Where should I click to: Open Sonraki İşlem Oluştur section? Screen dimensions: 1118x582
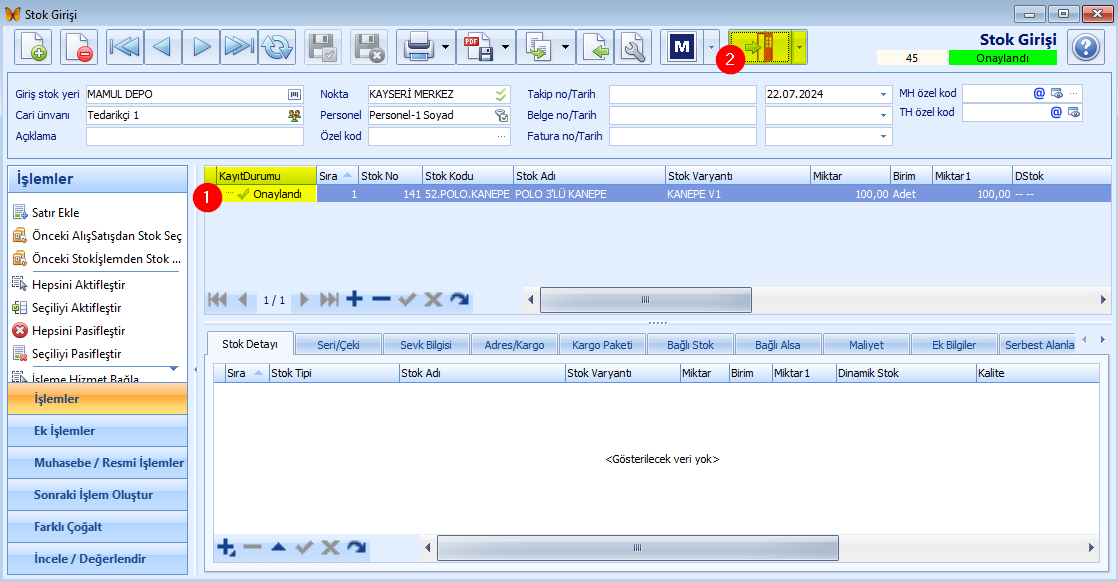[98, 495]
